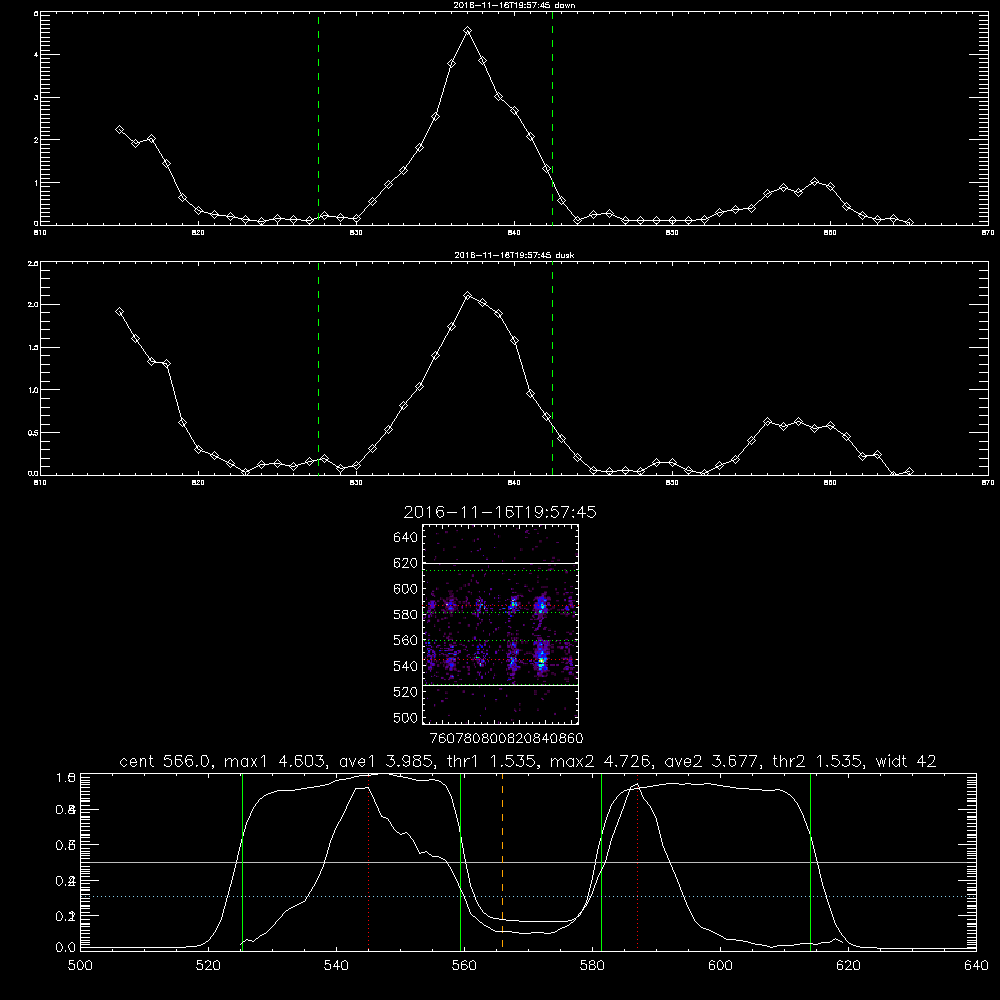Select the 'widt 42' value text
This screenshot has width=1000, height=1000.
[x=906, y=761]
